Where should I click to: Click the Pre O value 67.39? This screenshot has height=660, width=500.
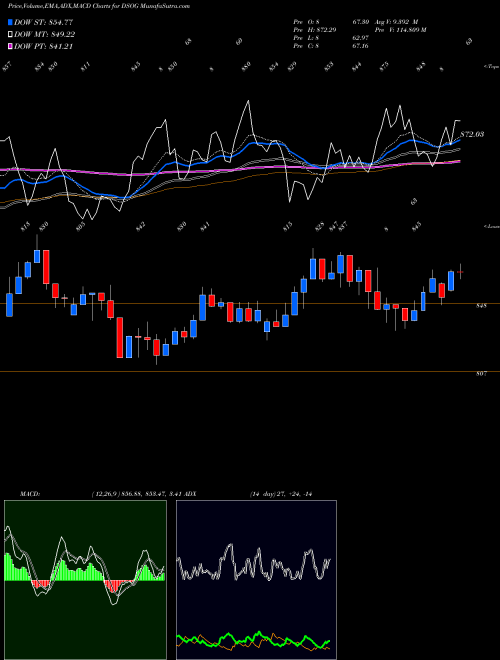(x=360, y=22)
